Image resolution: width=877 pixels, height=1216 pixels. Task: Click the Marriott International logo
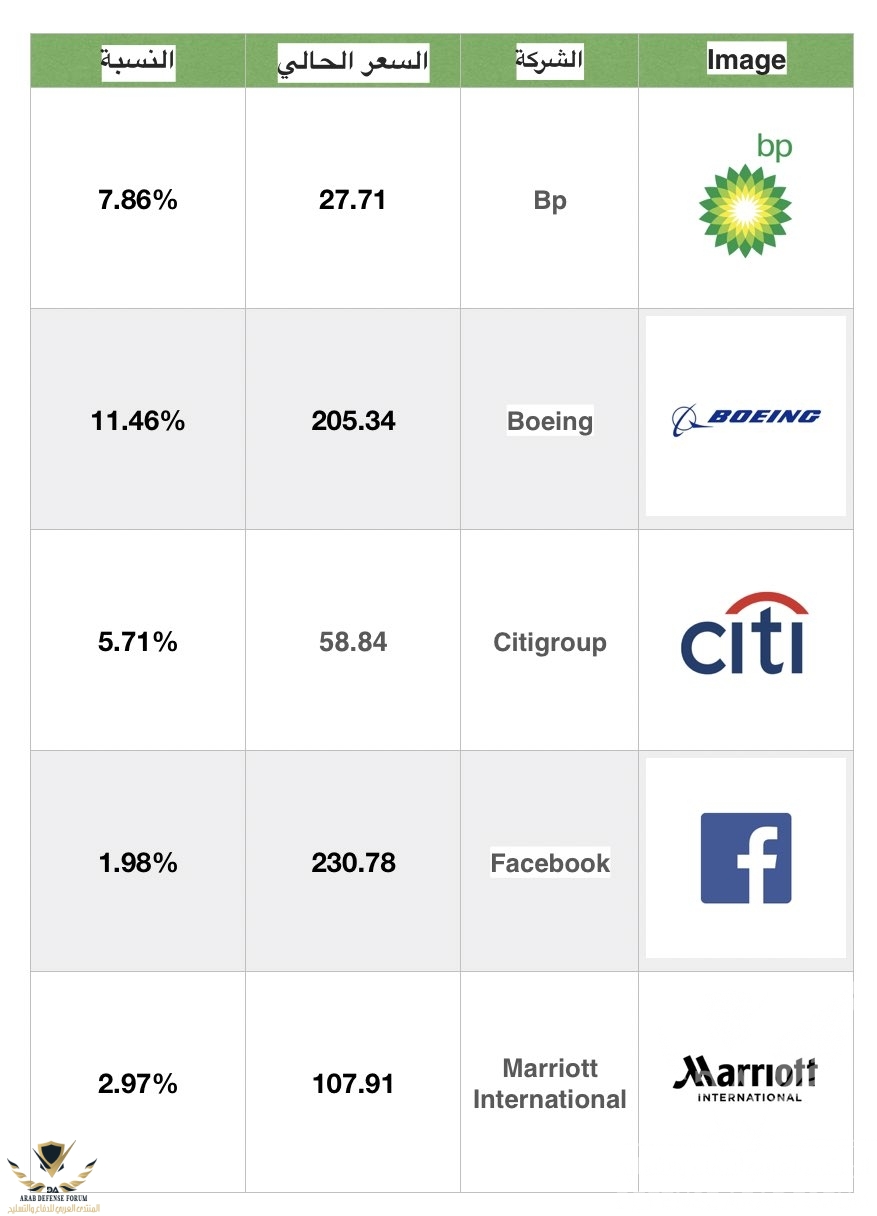click(x=745, y=1078)
